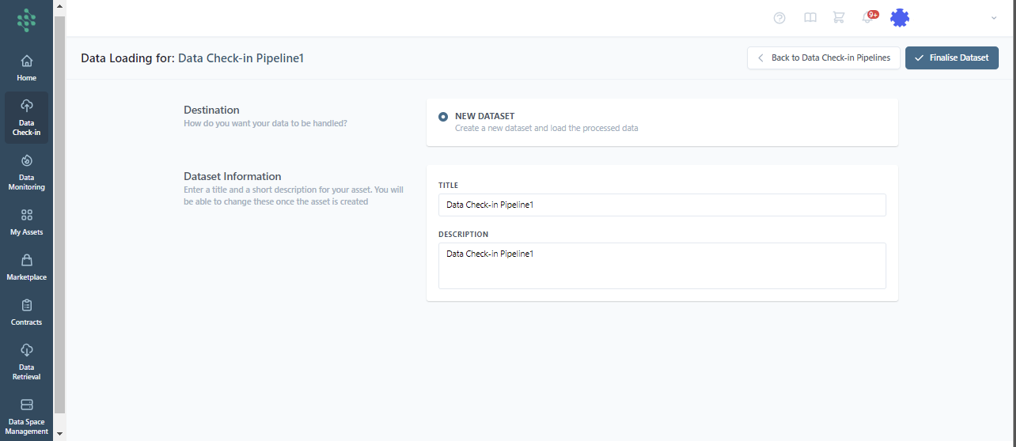Open Data Monitoring in the sidebar

(x=27, y=171)
